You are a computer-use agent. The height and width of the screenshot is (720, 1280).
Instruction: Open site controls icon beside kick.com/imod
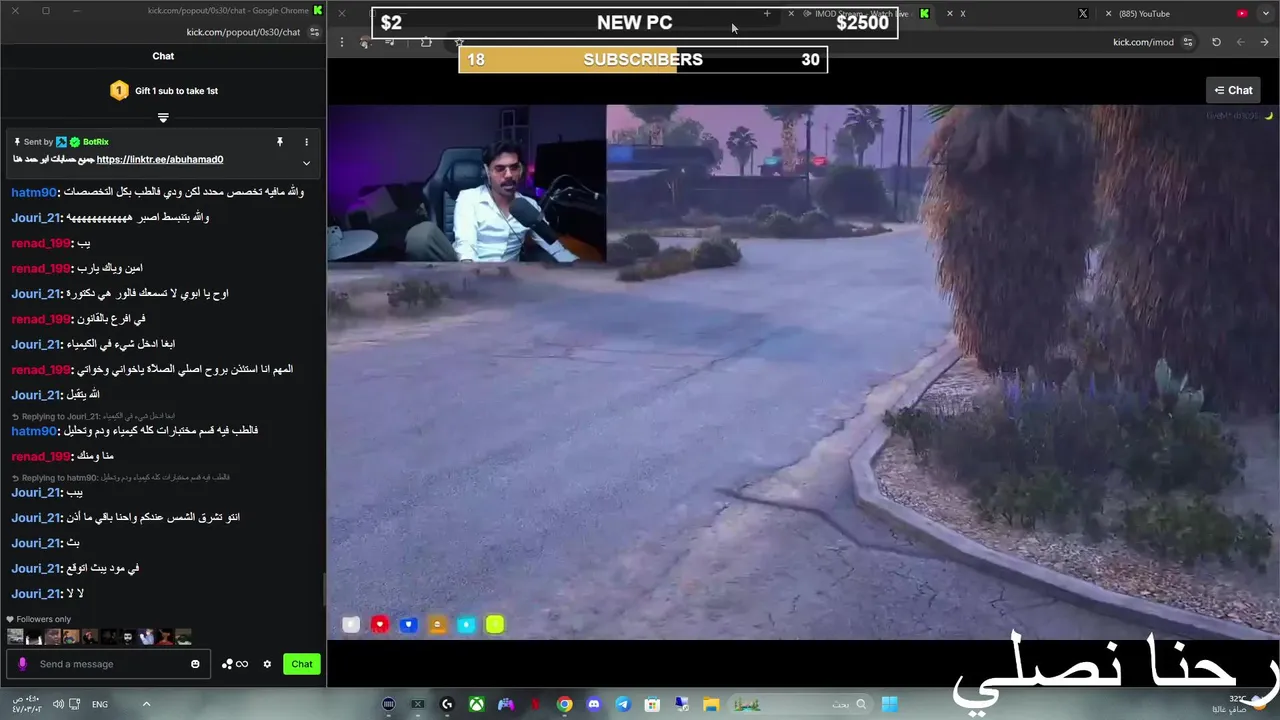click(1188, 42)
